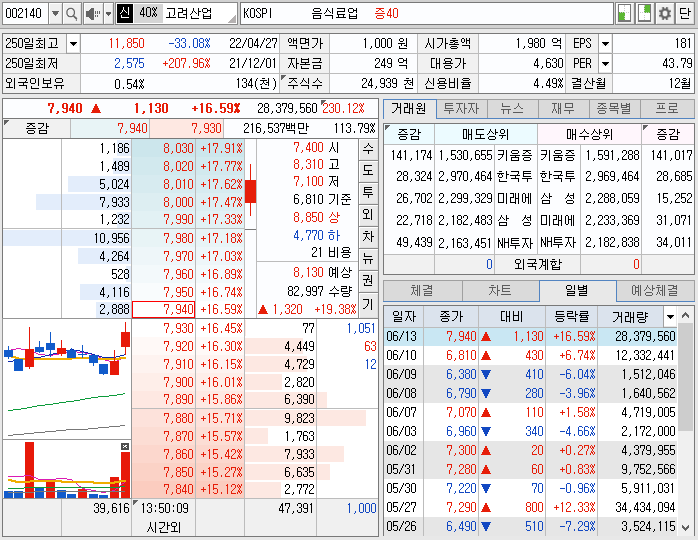Click the 신 badge before the stock name
Viewport: 698px width, 540px height.
[125, 13]
